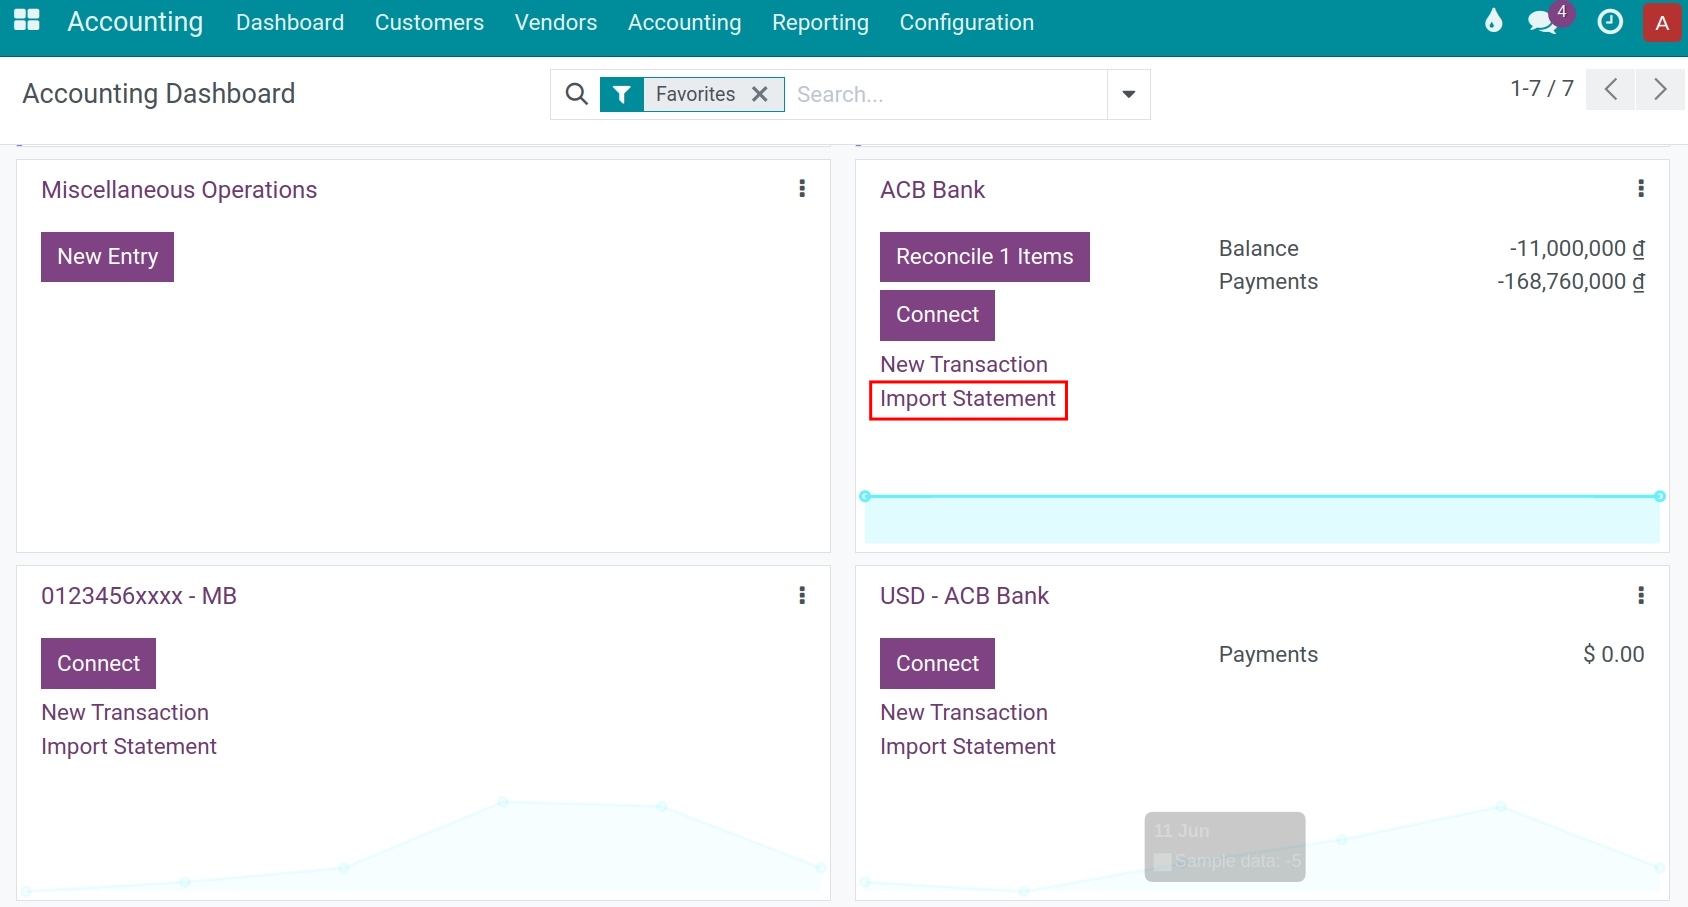
Task: Click the droplet debug icon in top bar
Action: [x=1493, y=21]
